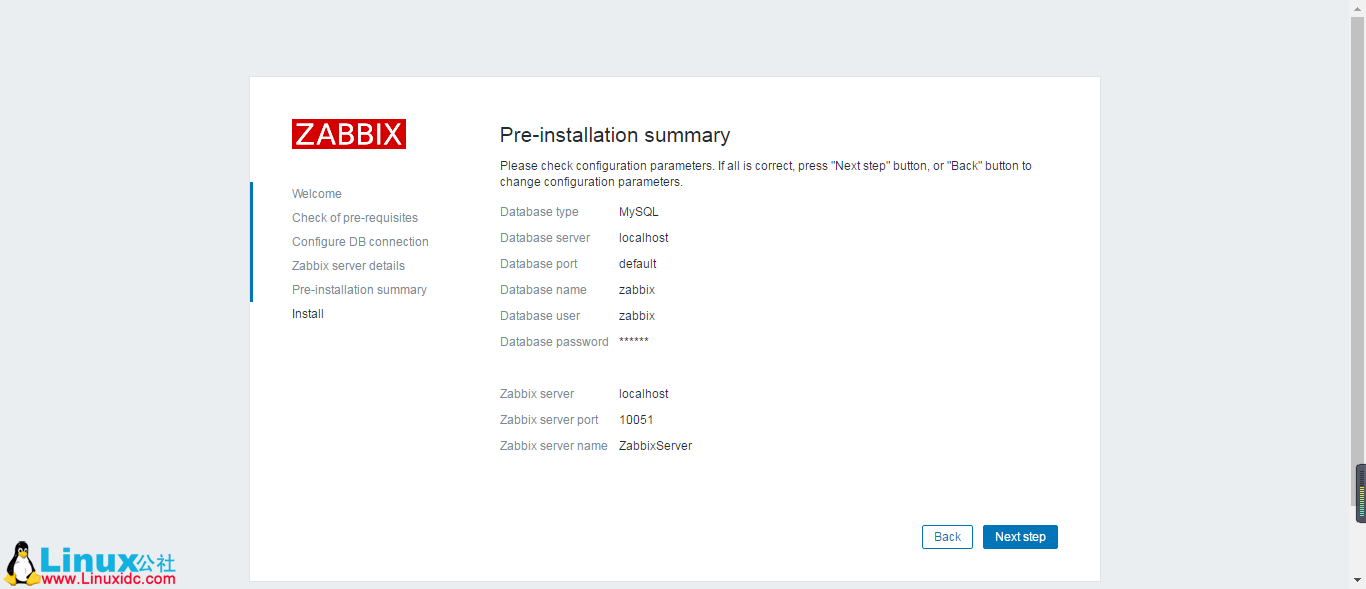1366x589 pixels.
Task: Click the Install step in sidebar
Action: pos(308,314)
